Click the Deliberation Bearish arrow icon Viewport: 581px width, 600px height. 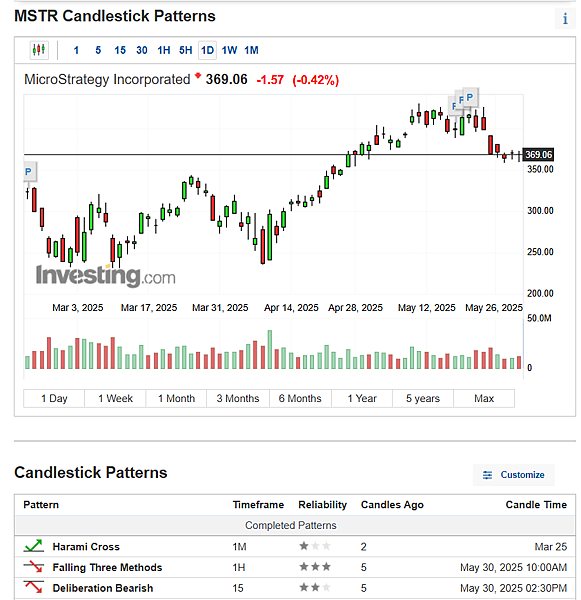[34, 587]
